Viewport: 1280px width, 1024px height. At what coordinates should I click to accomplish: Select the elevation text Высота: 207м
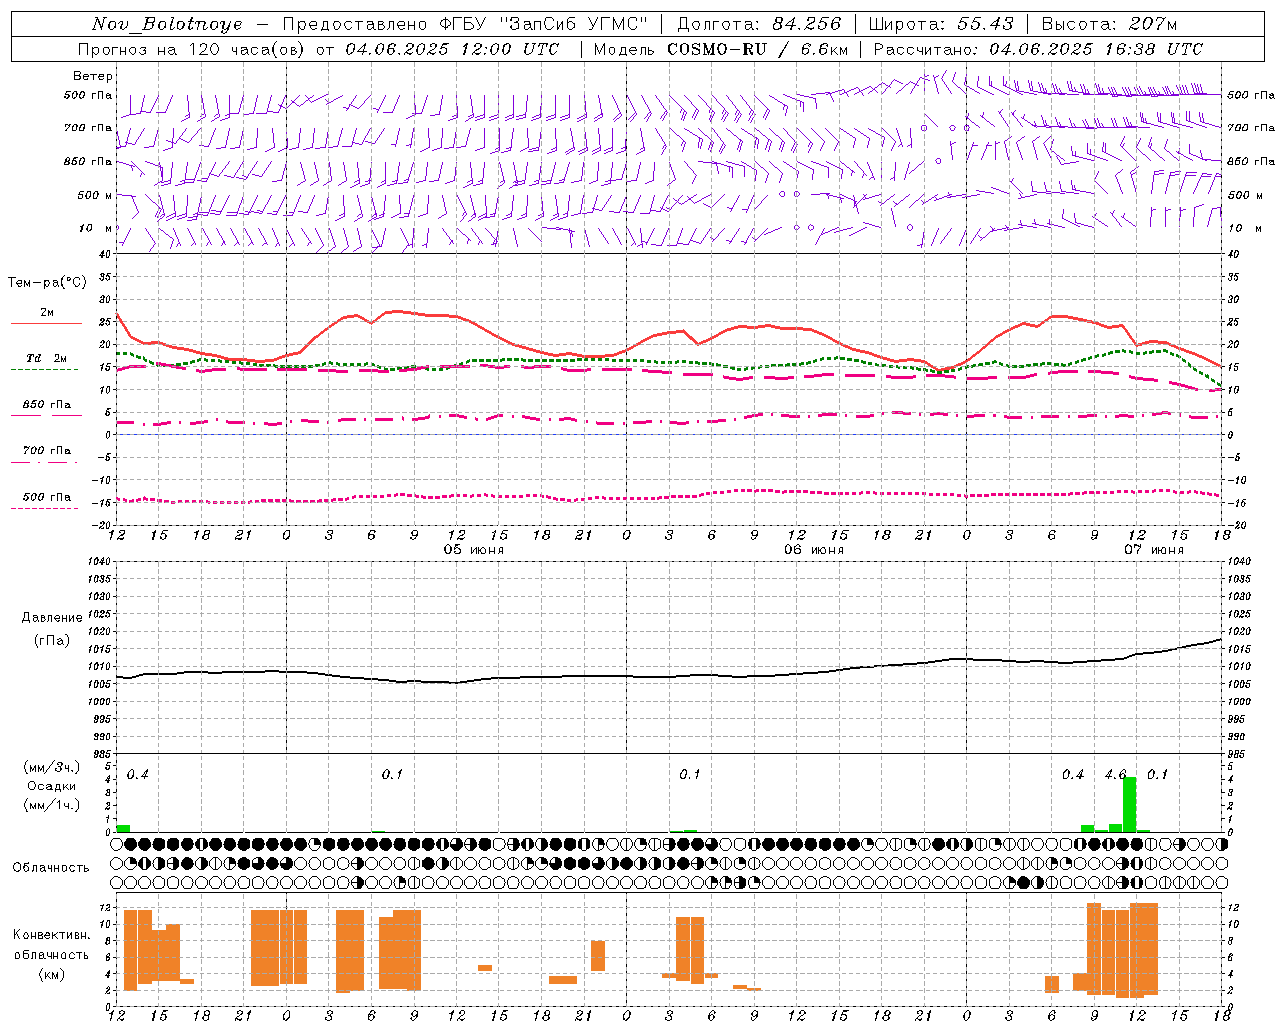(x=1109, y=24)
